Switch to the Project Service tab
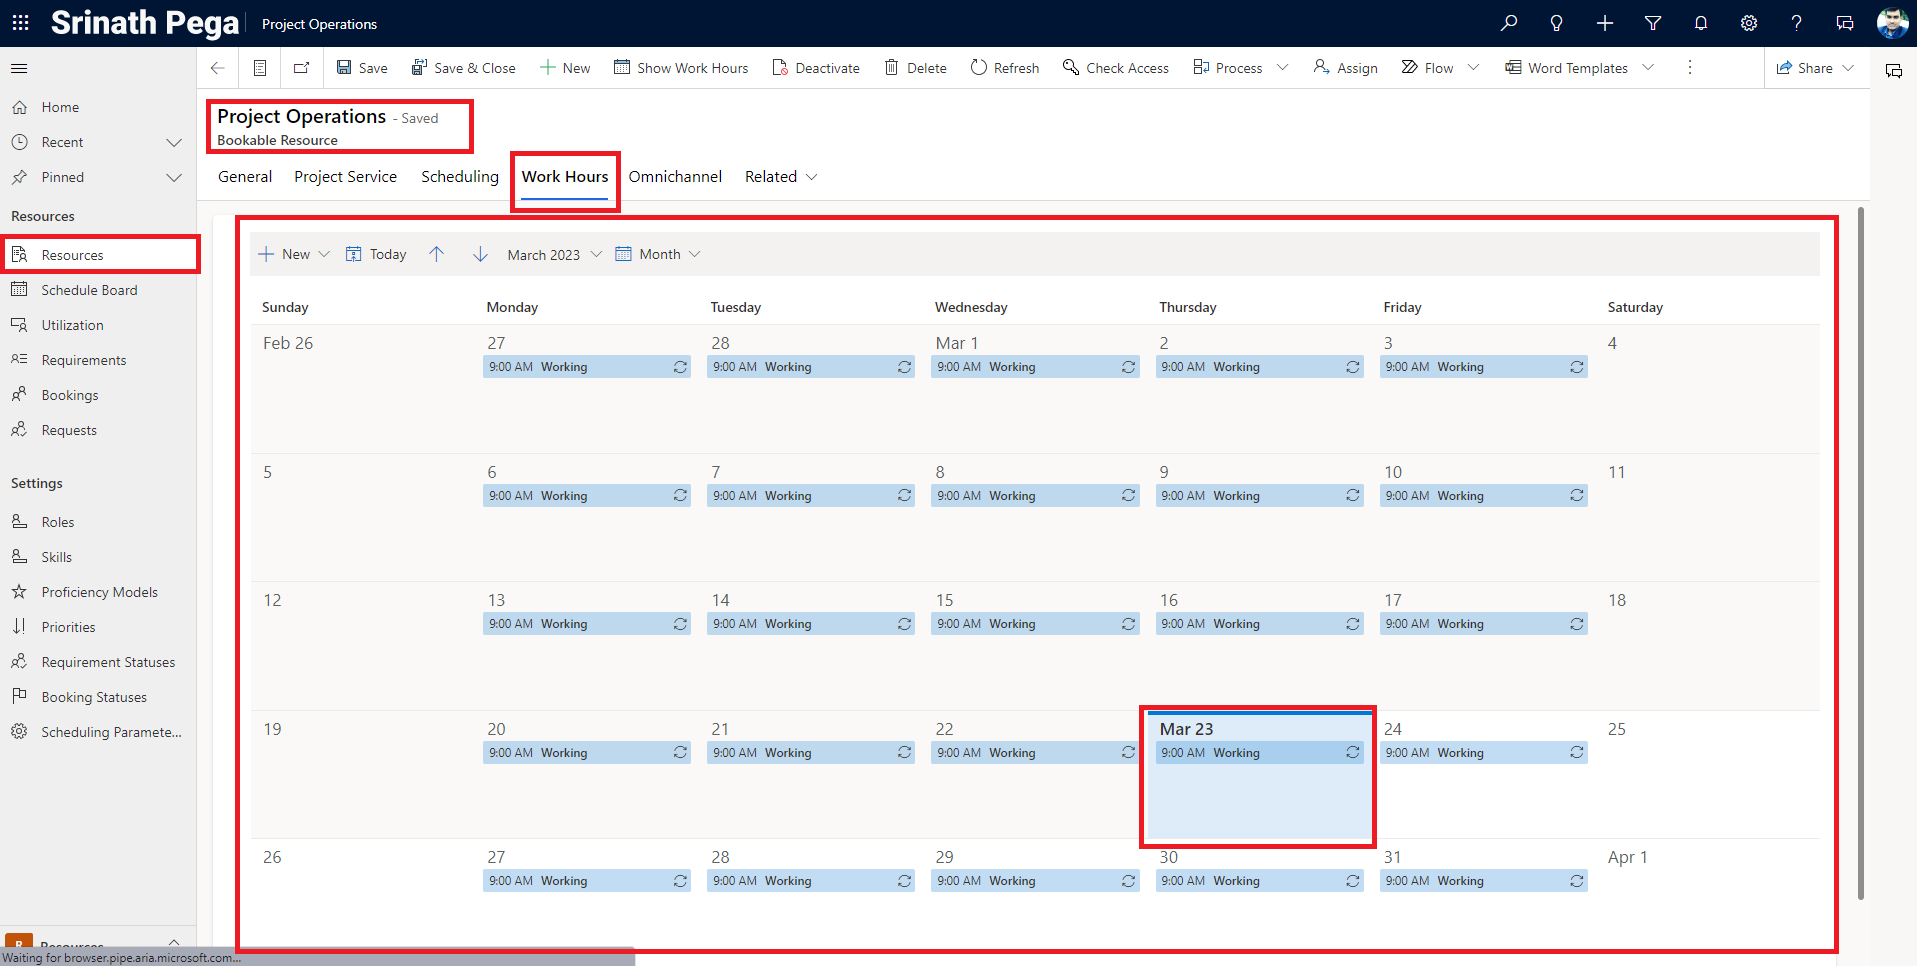The width and height of the screenshot is (1917, 966). [x=345, y=177]
